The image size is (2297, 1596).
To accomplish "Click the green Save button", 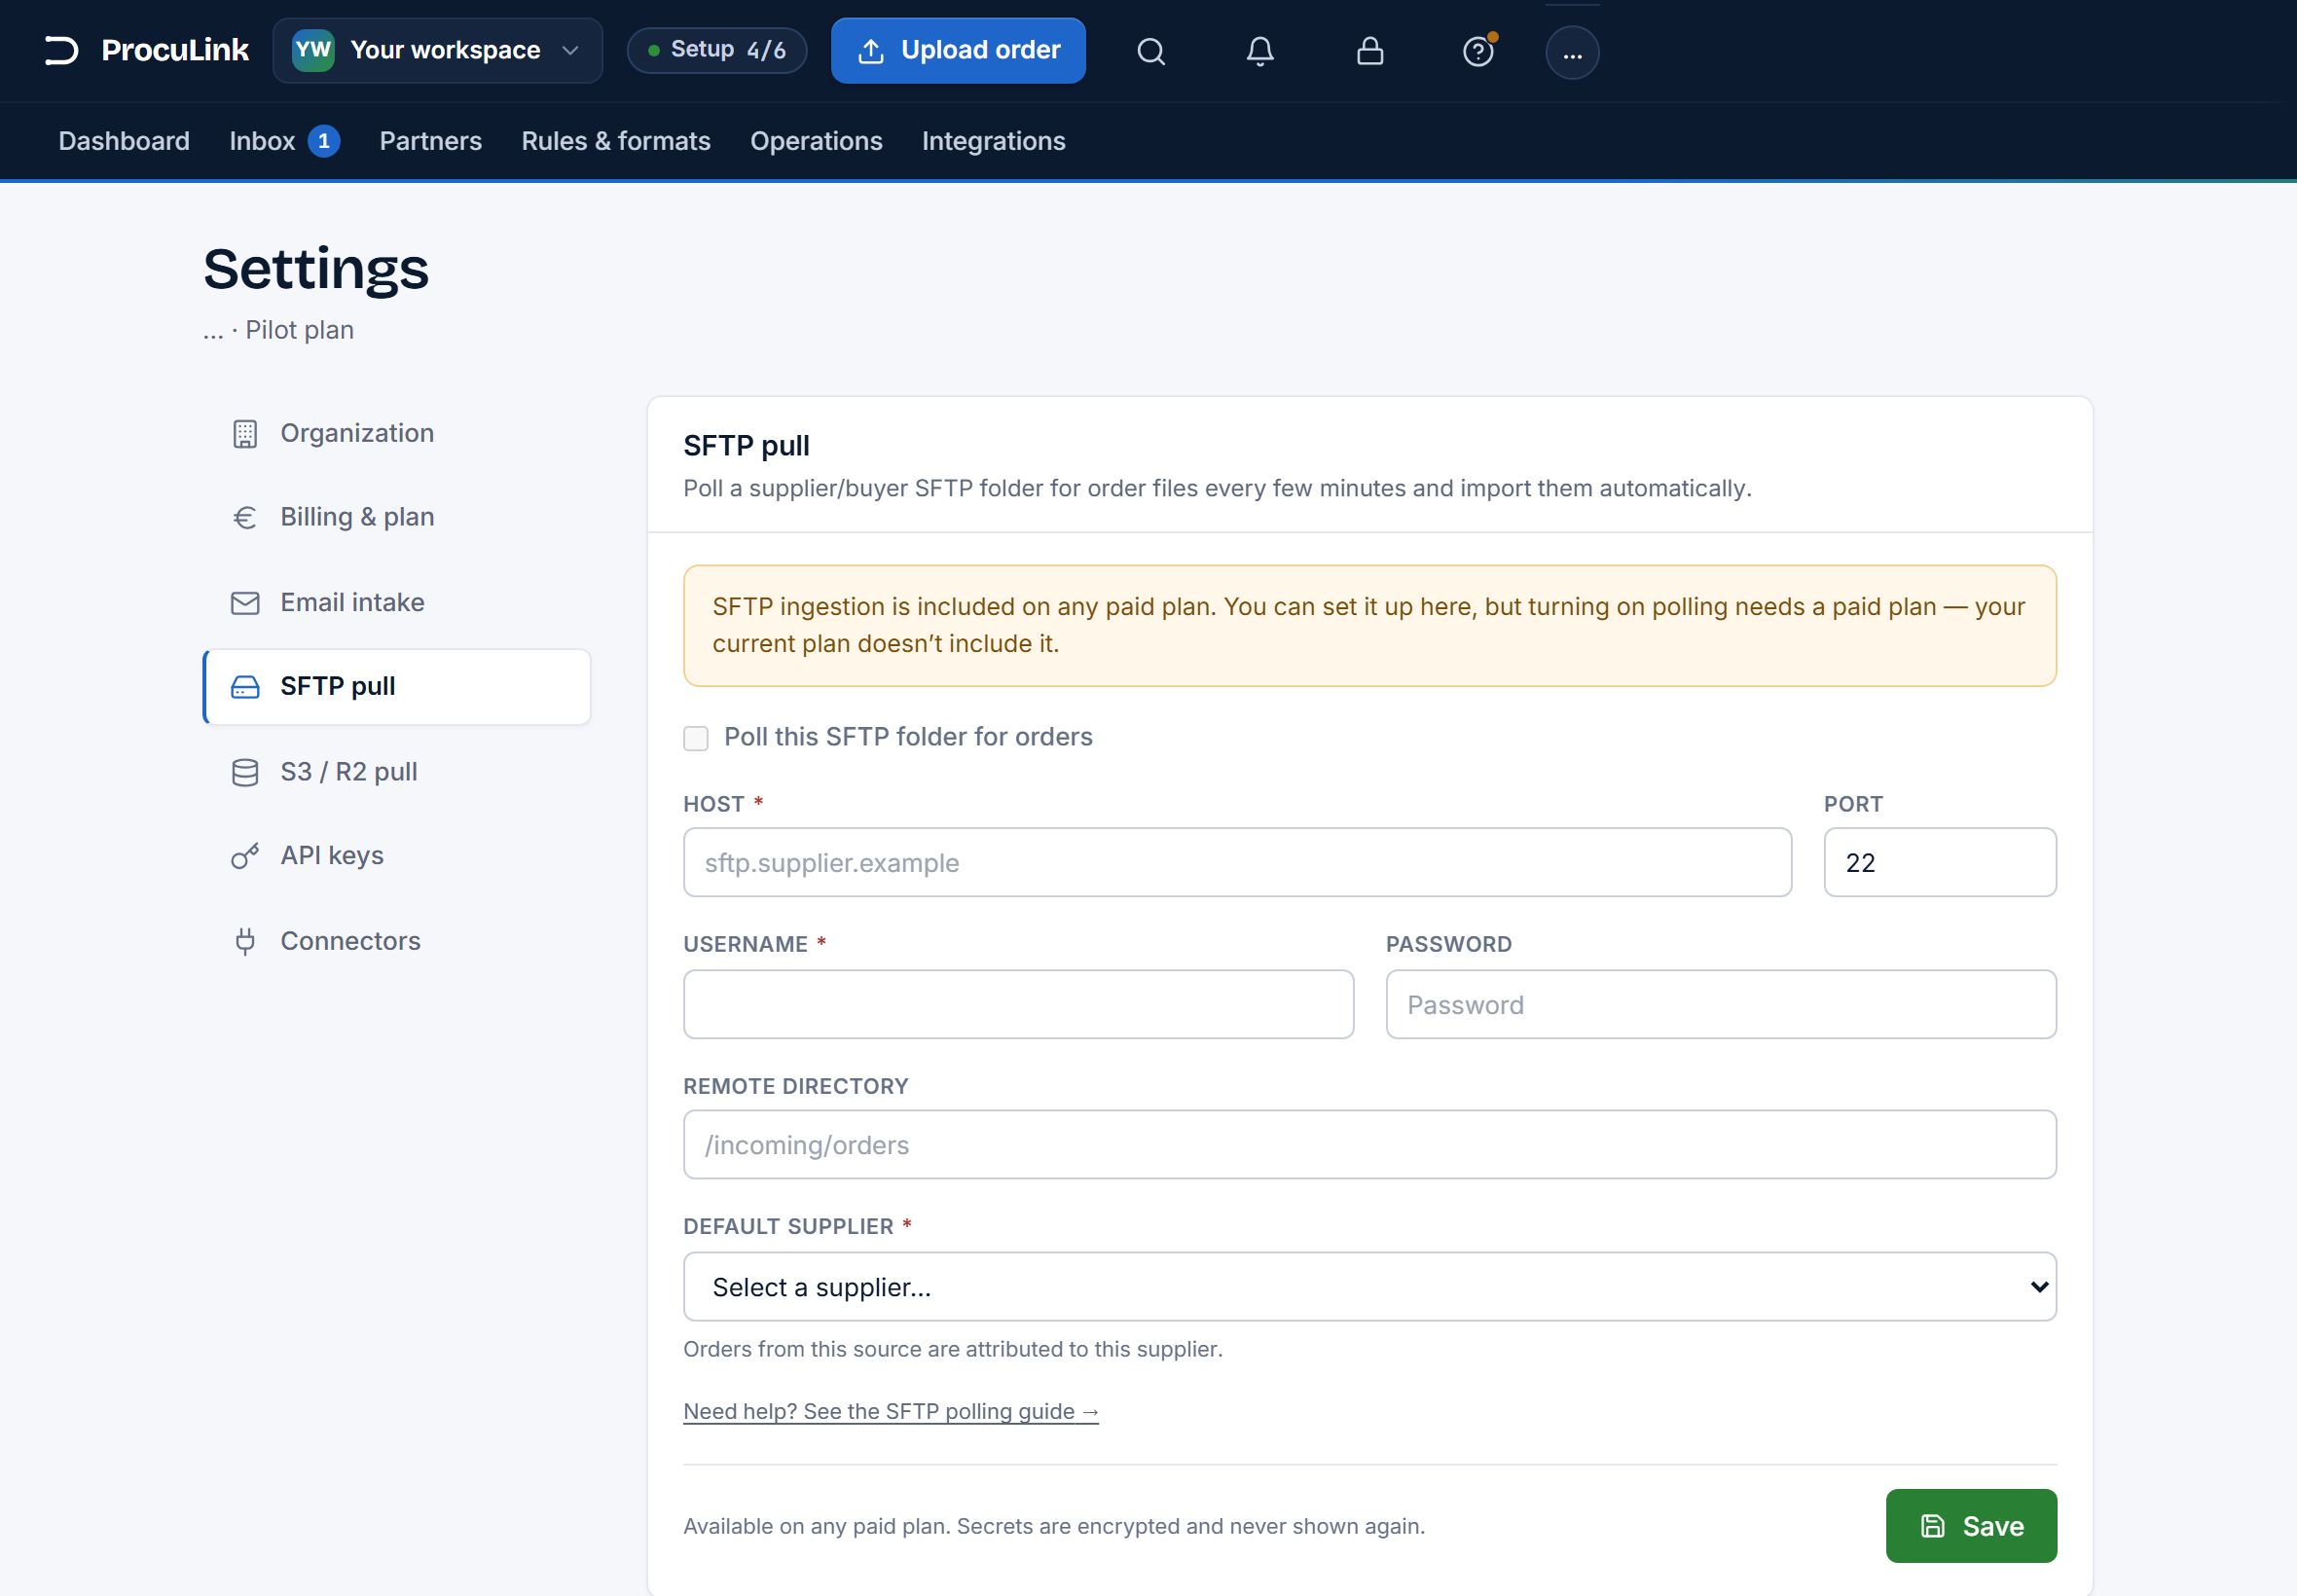I will click(x=1971, y=1526).
